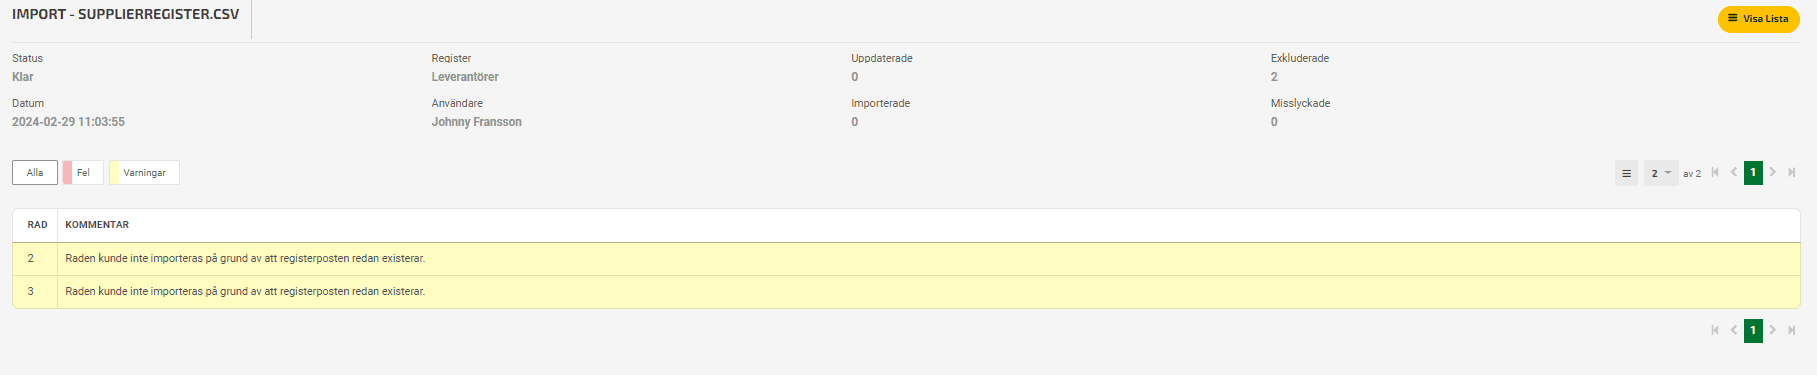
Task: Jump to last page in top pagination
Action: point(1791,172)
